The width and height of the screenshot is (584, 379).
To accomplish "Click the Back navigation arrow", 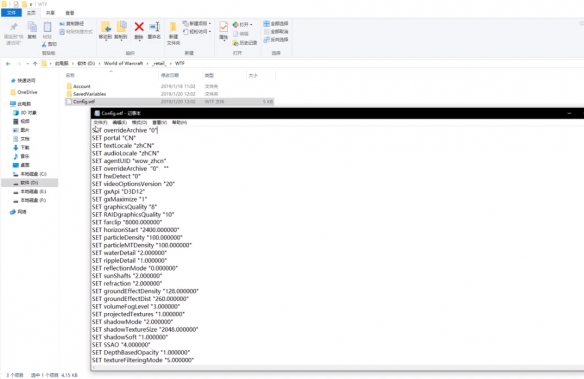I will [x=8, y=64].
